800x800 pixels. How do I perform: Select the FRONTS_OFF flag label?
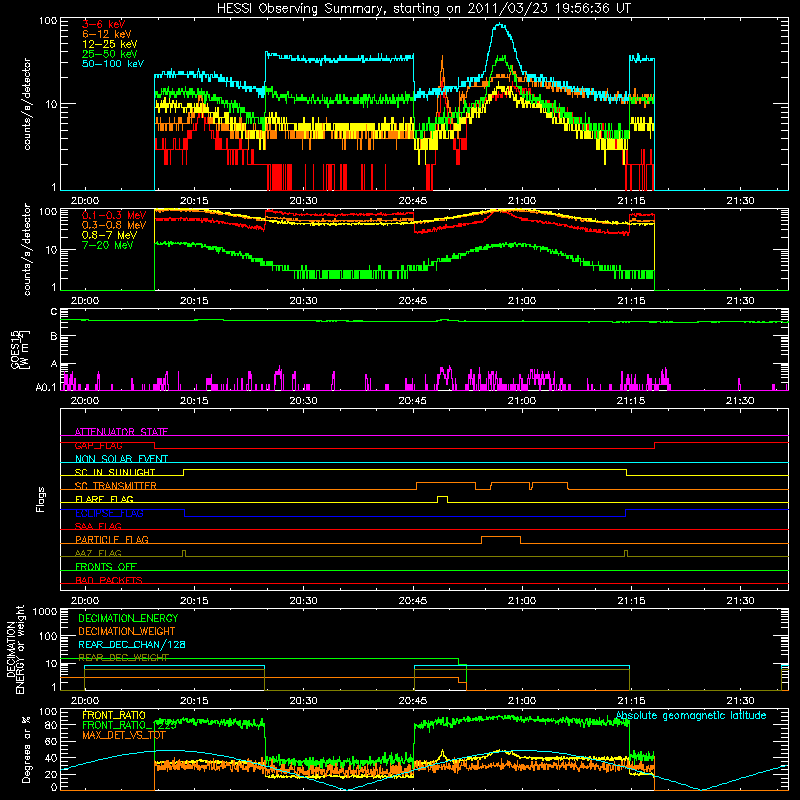click(x=106, y=566)
